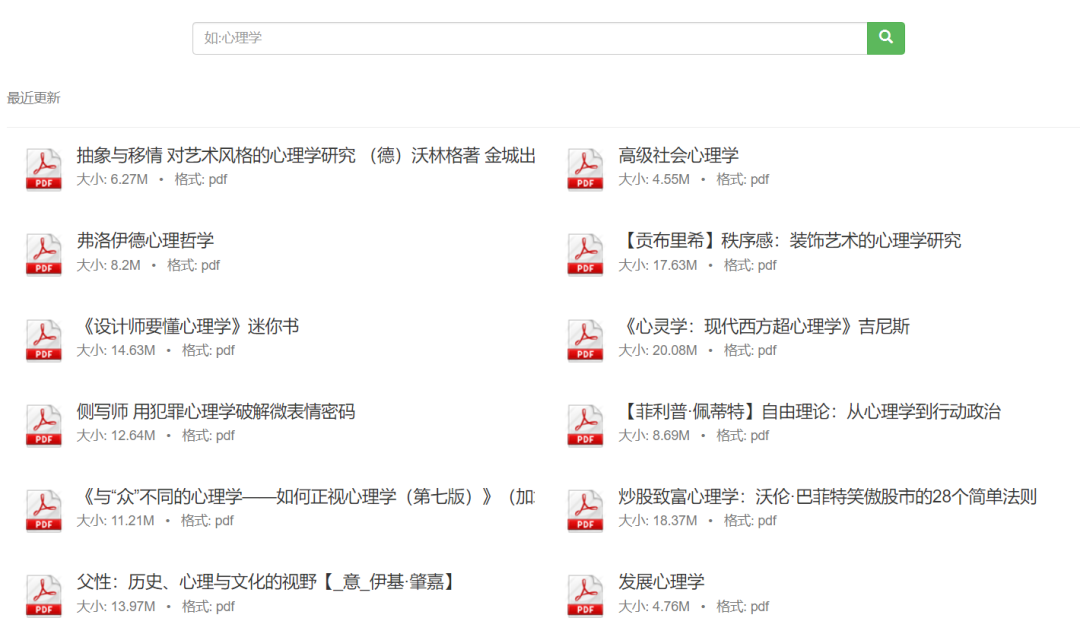
Task: Click the PDF icon next to 《设计师要懂心理学》迷你书
Action: coord(43,338)
